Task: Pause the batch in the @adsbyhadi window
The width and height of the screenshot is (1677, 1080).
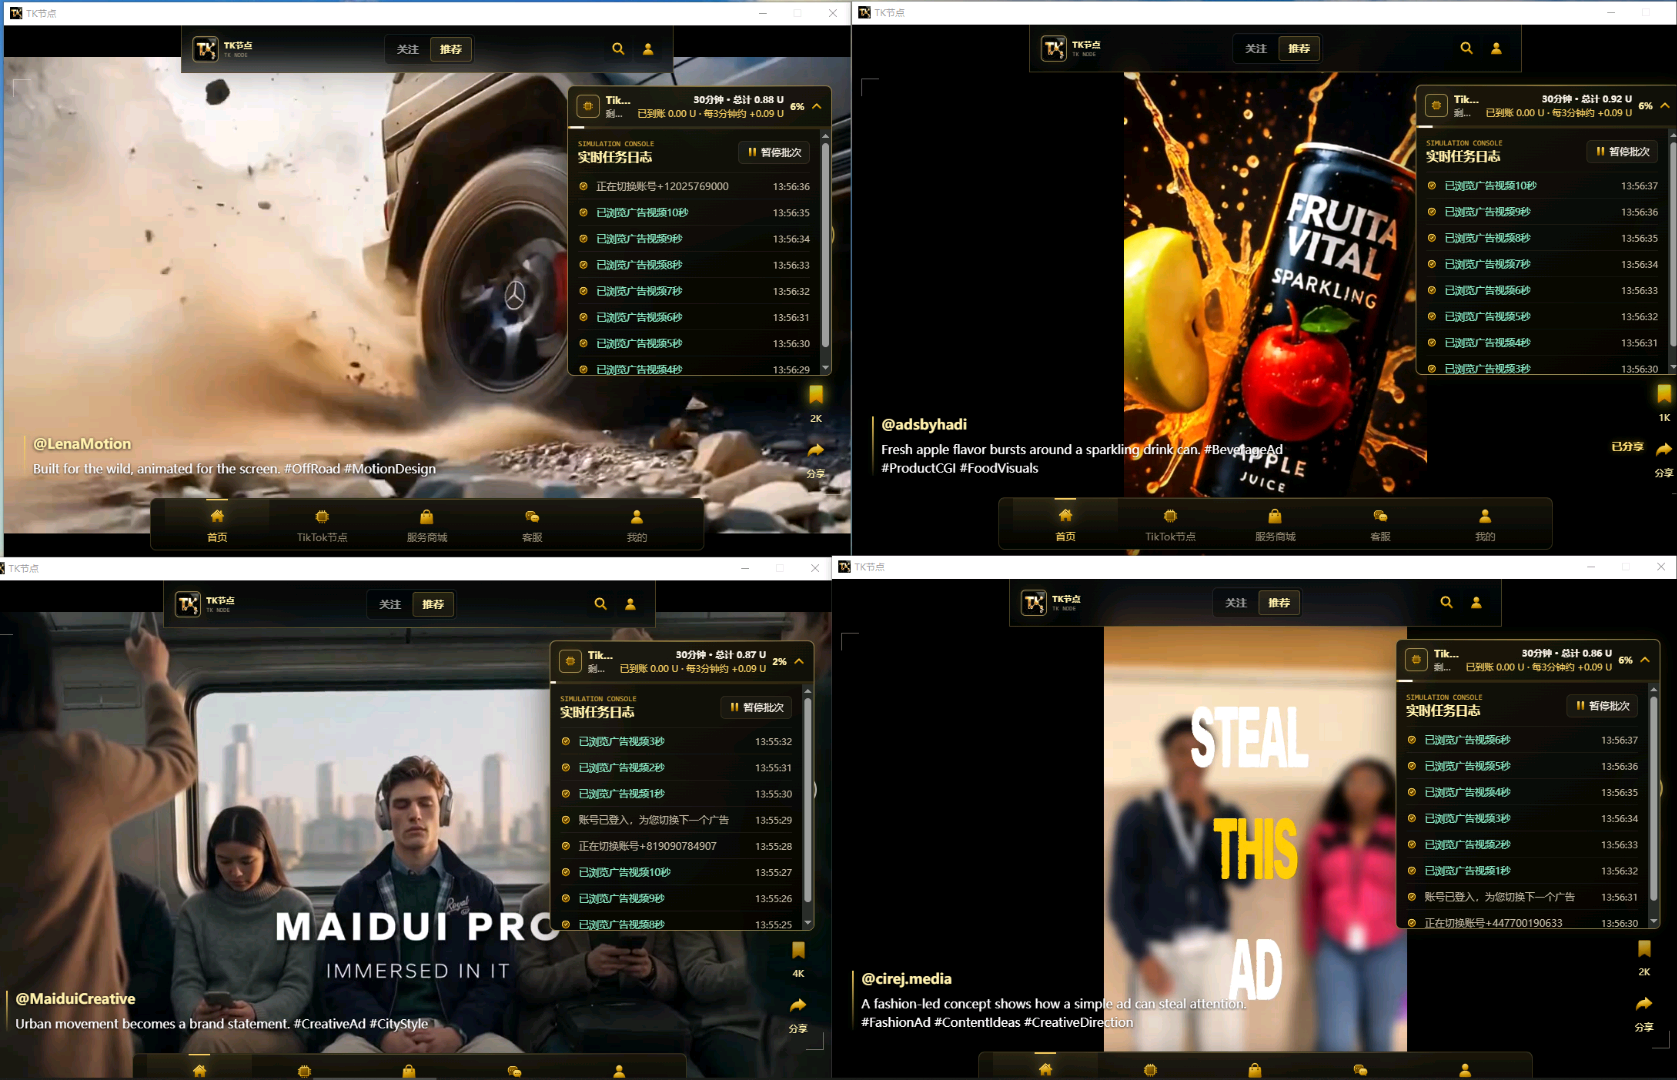Action: click(1623, 151)
